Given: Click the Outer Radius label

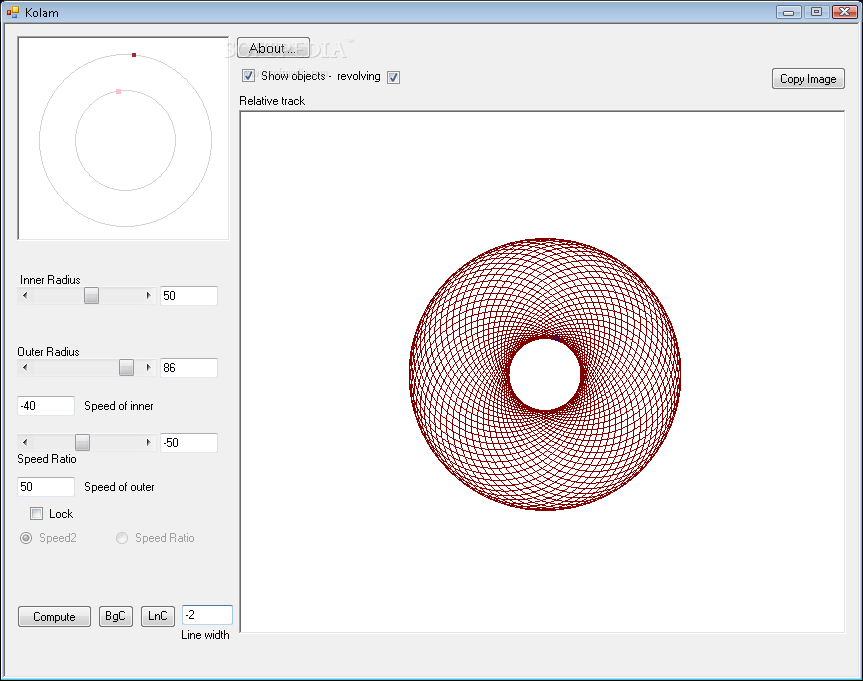Looking at the screenshot, I should [48, 352].
